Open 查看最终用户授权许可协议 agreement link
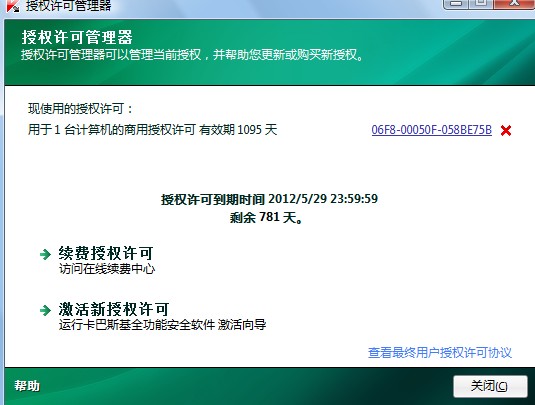The height and width of the screenshot is (405, 535). (440, 352)
